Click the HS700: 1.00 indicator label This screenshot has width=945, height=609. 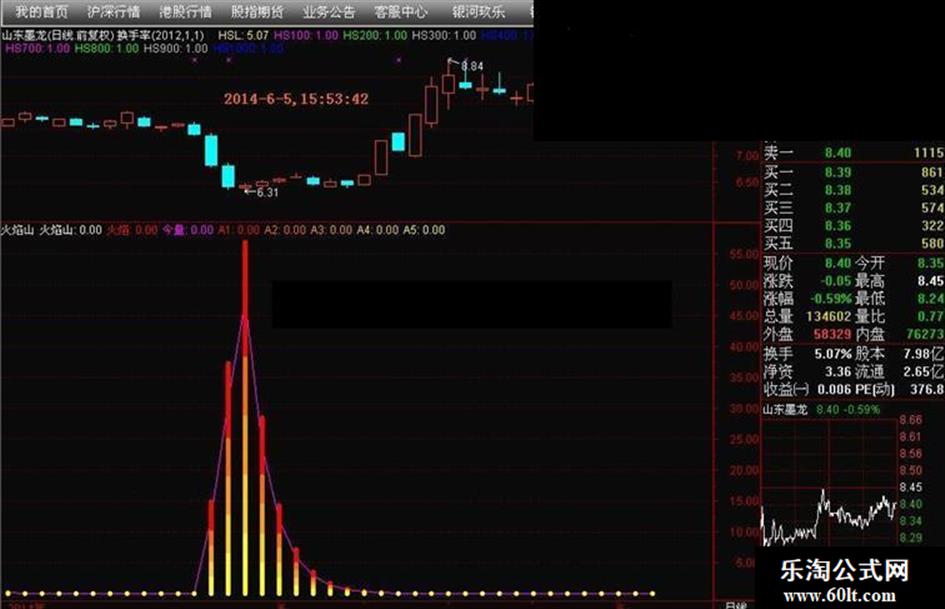click(37, 48)
